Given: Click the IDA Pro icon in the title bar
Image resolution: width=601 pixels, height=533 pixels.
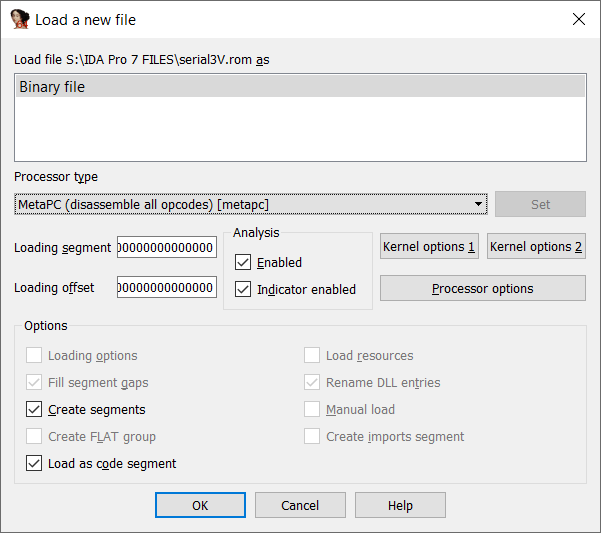Looking at the screenshot, I should (20, 19).
